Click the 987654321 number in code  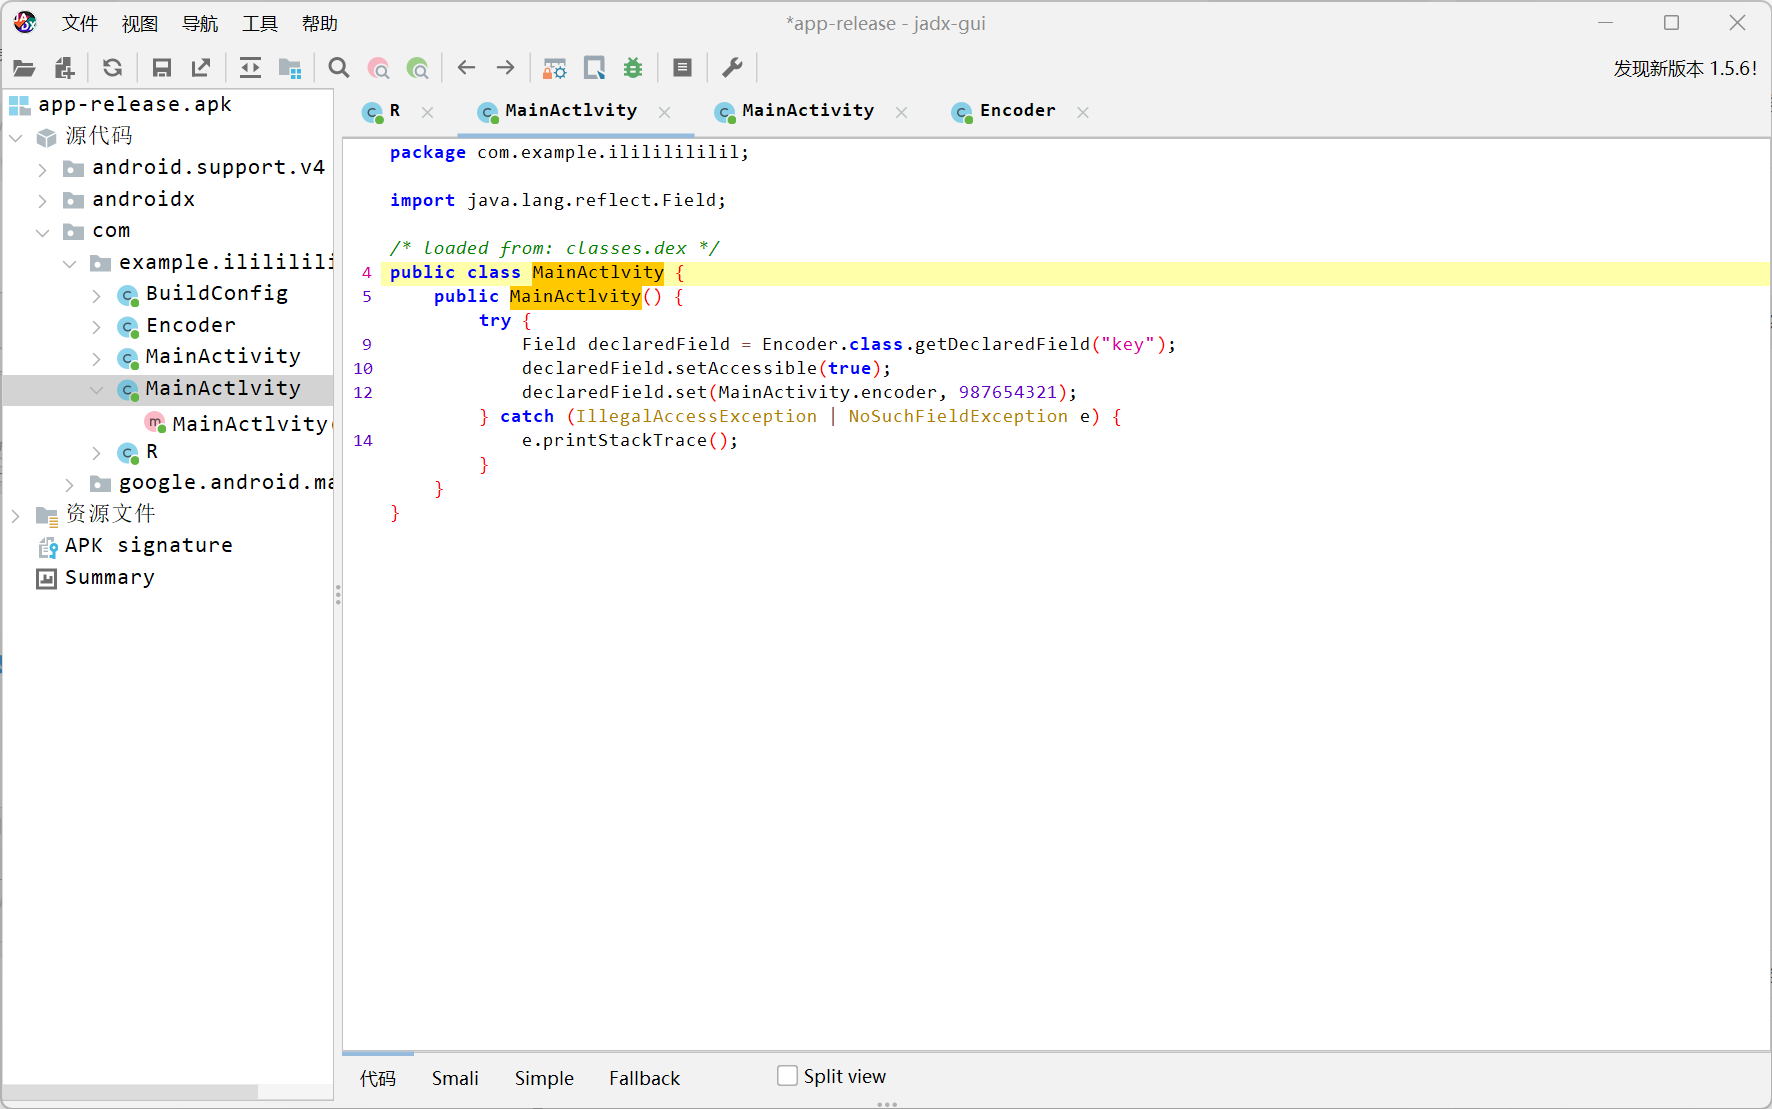[1008, 392]
